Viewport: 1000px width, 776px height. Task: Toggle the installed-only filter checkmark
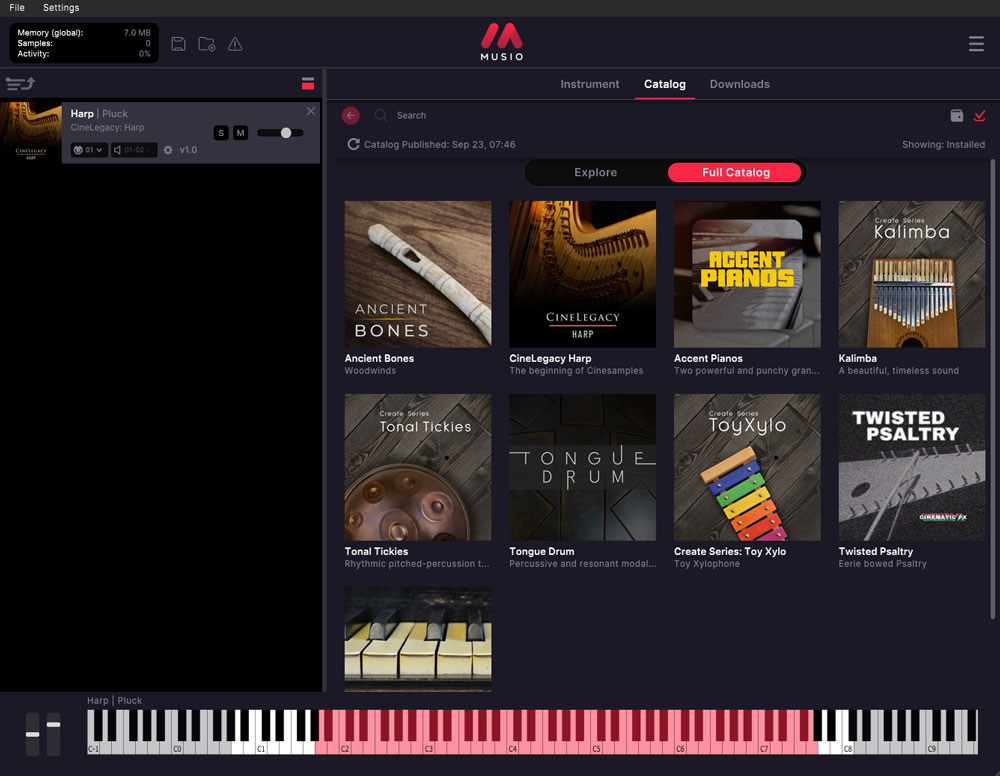pyautogui.click(x=980, y=115)
